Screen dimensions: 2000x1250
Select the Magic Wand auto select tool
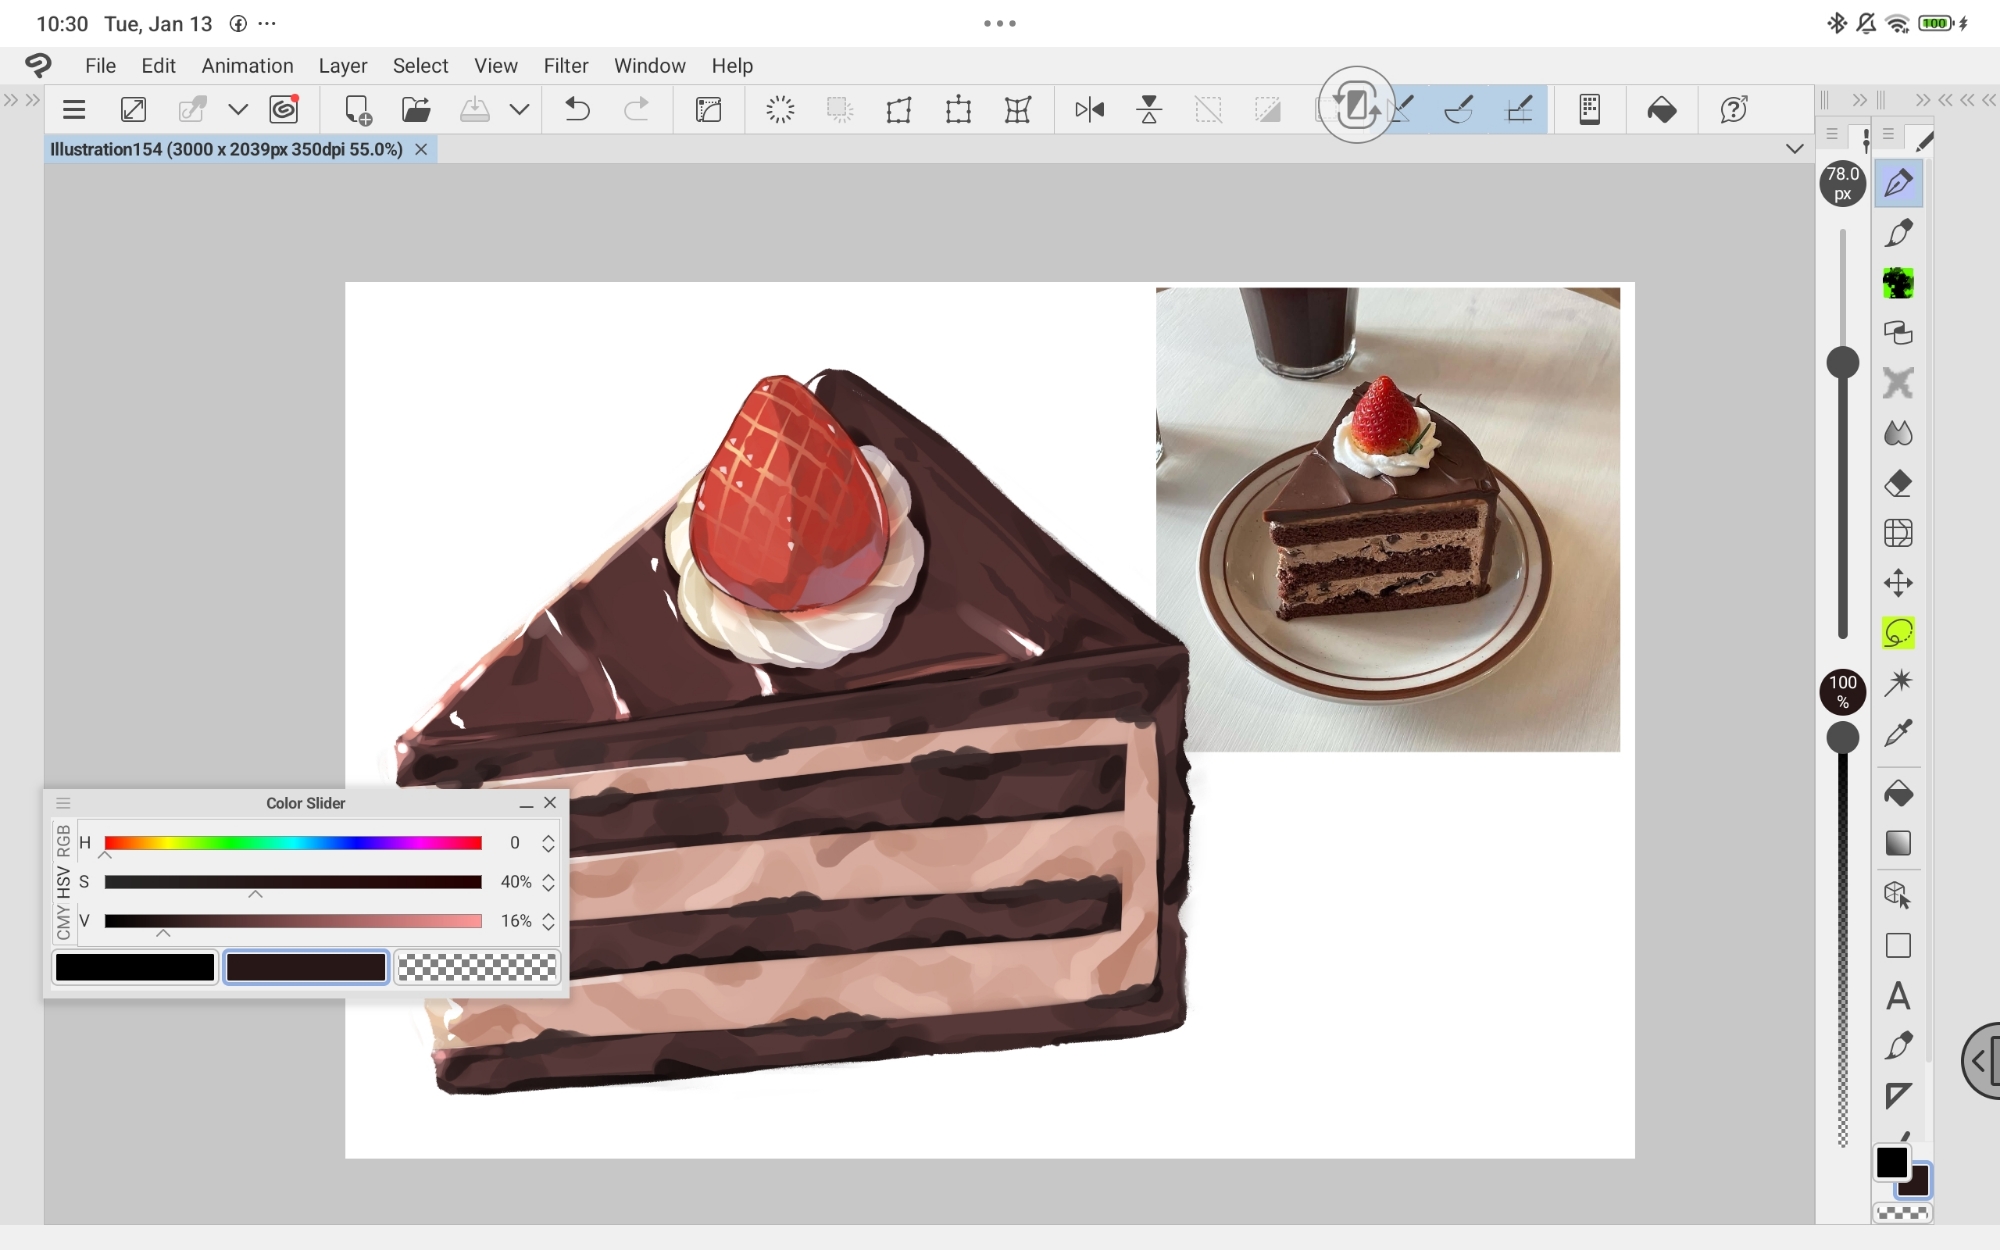1897,683
